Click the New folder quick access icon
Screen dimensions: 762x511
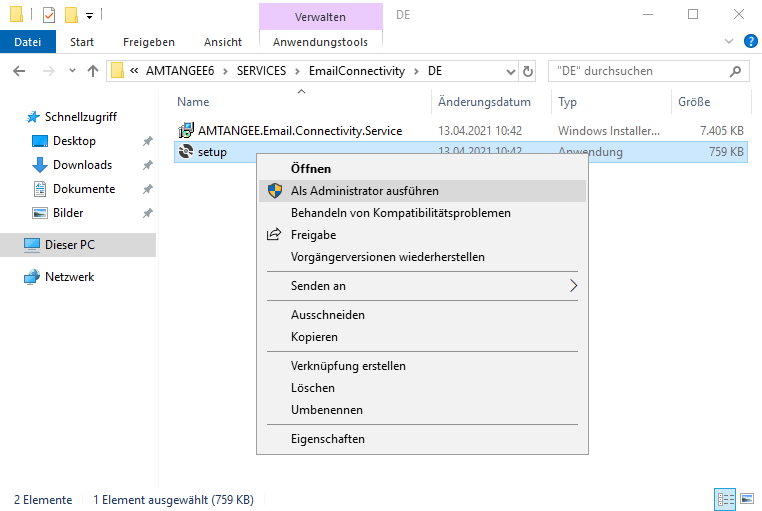[x=71, y=15]
